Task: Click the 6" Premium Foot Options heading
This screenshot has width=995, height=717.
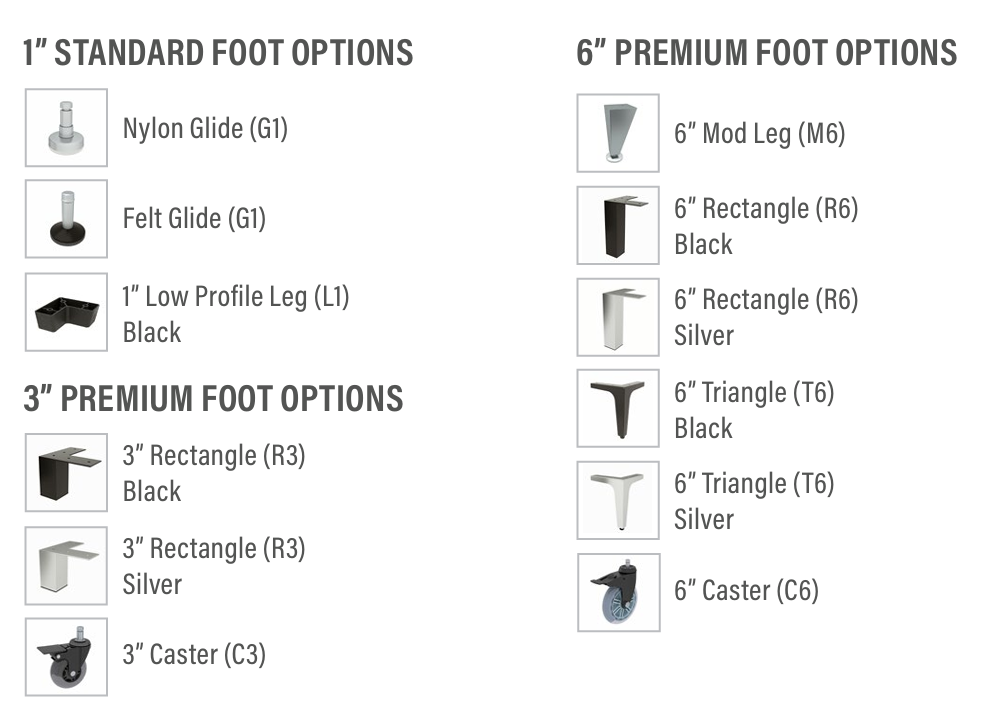Action: [x=767, y=53]
